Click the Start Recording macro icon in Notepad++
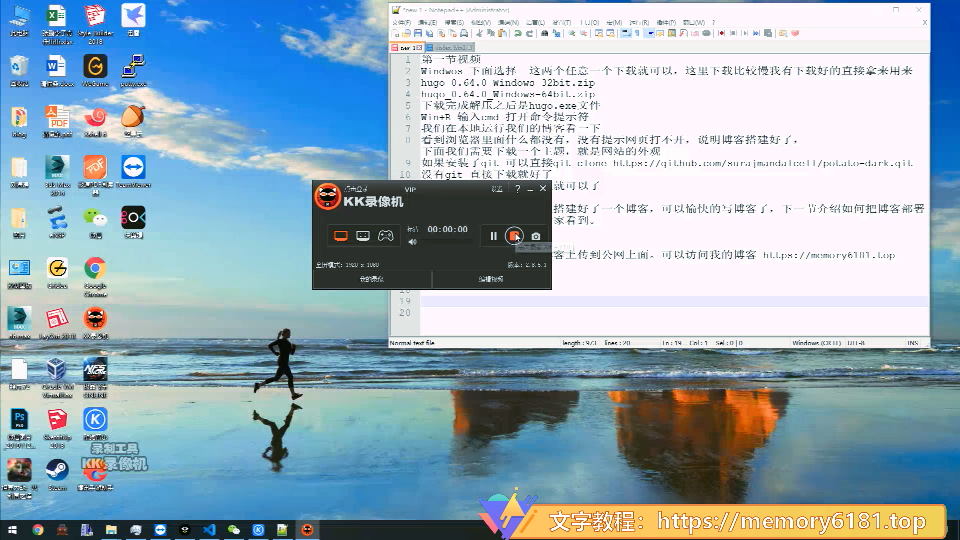 tap(721, 34)
